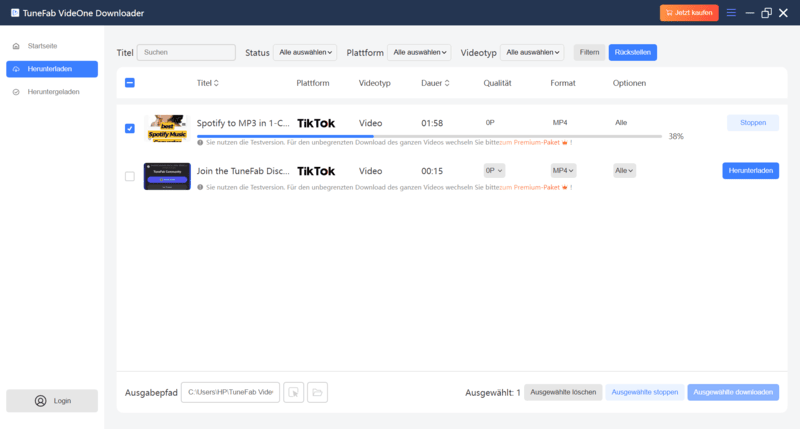Click 'MP4' format value in Spotify row

click(560, 122)
